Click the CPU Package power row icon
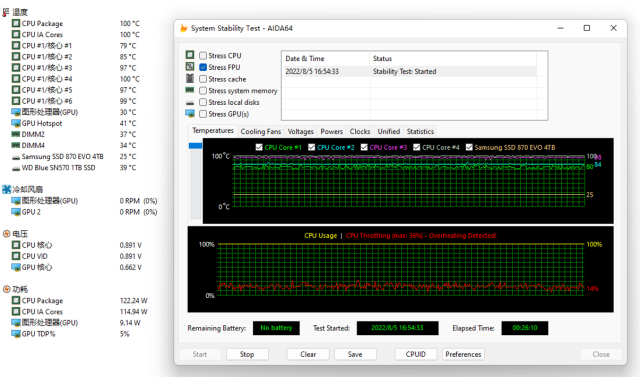 coord(16,300)
